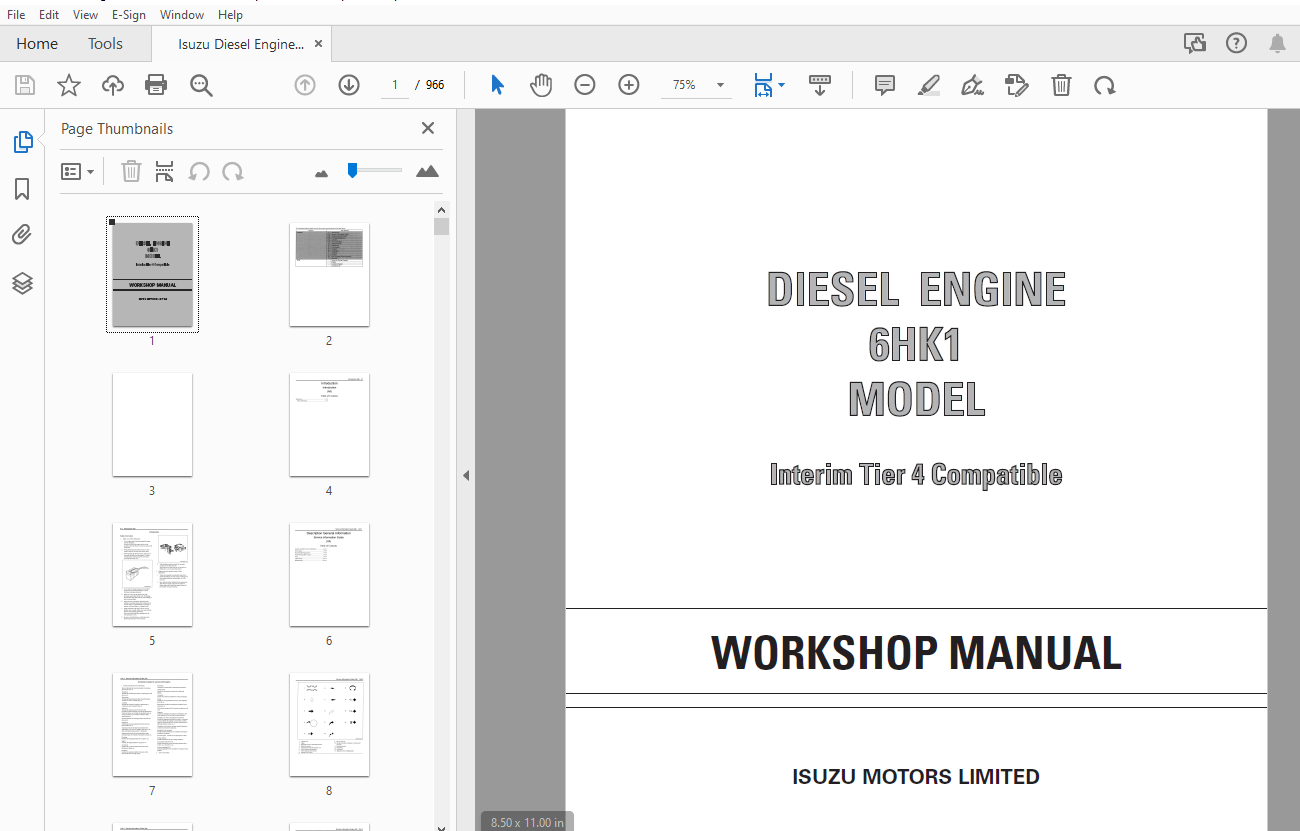This screenshot has width=1300, height=831.
Task: Go to next page arrow
Action: pos(349,85)
